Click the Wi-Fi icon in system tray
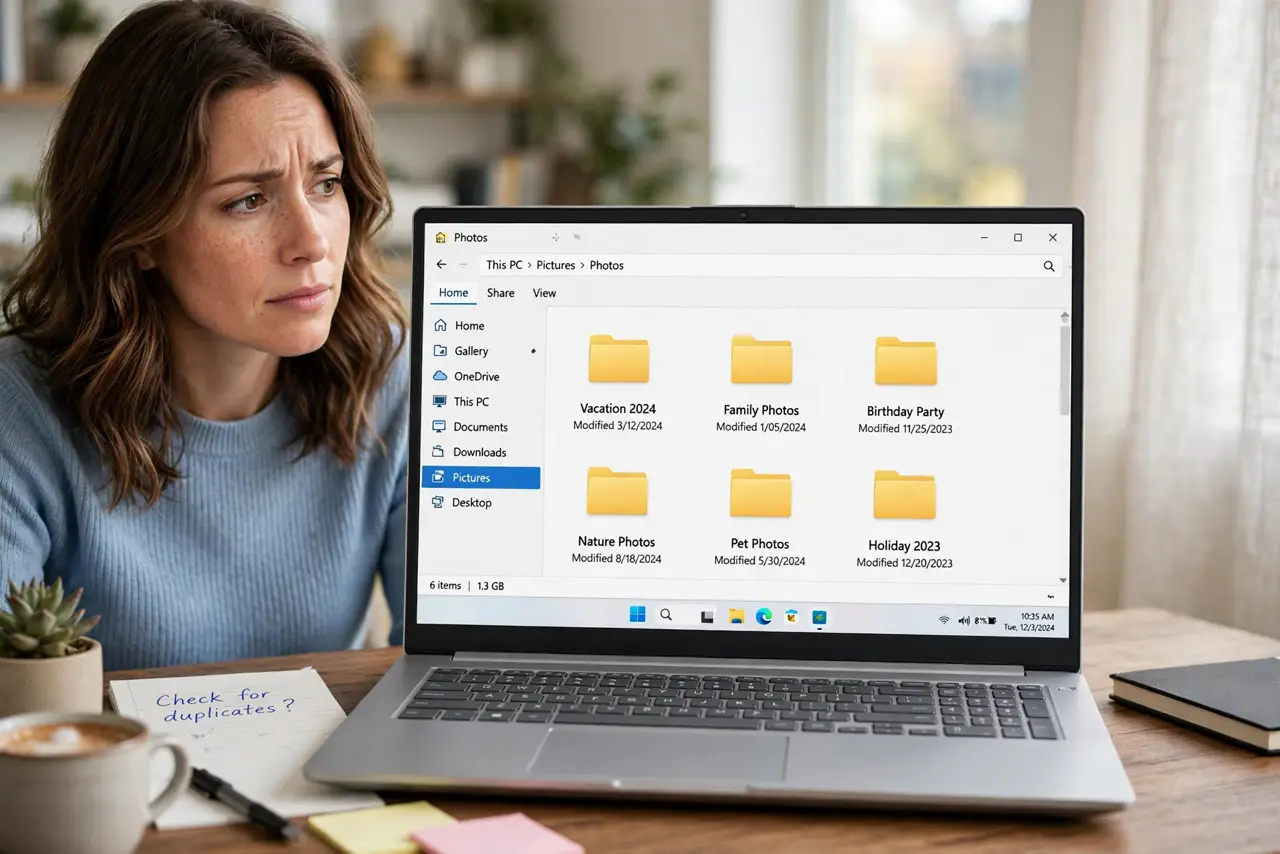1280x854 pixels. [944, 620]
